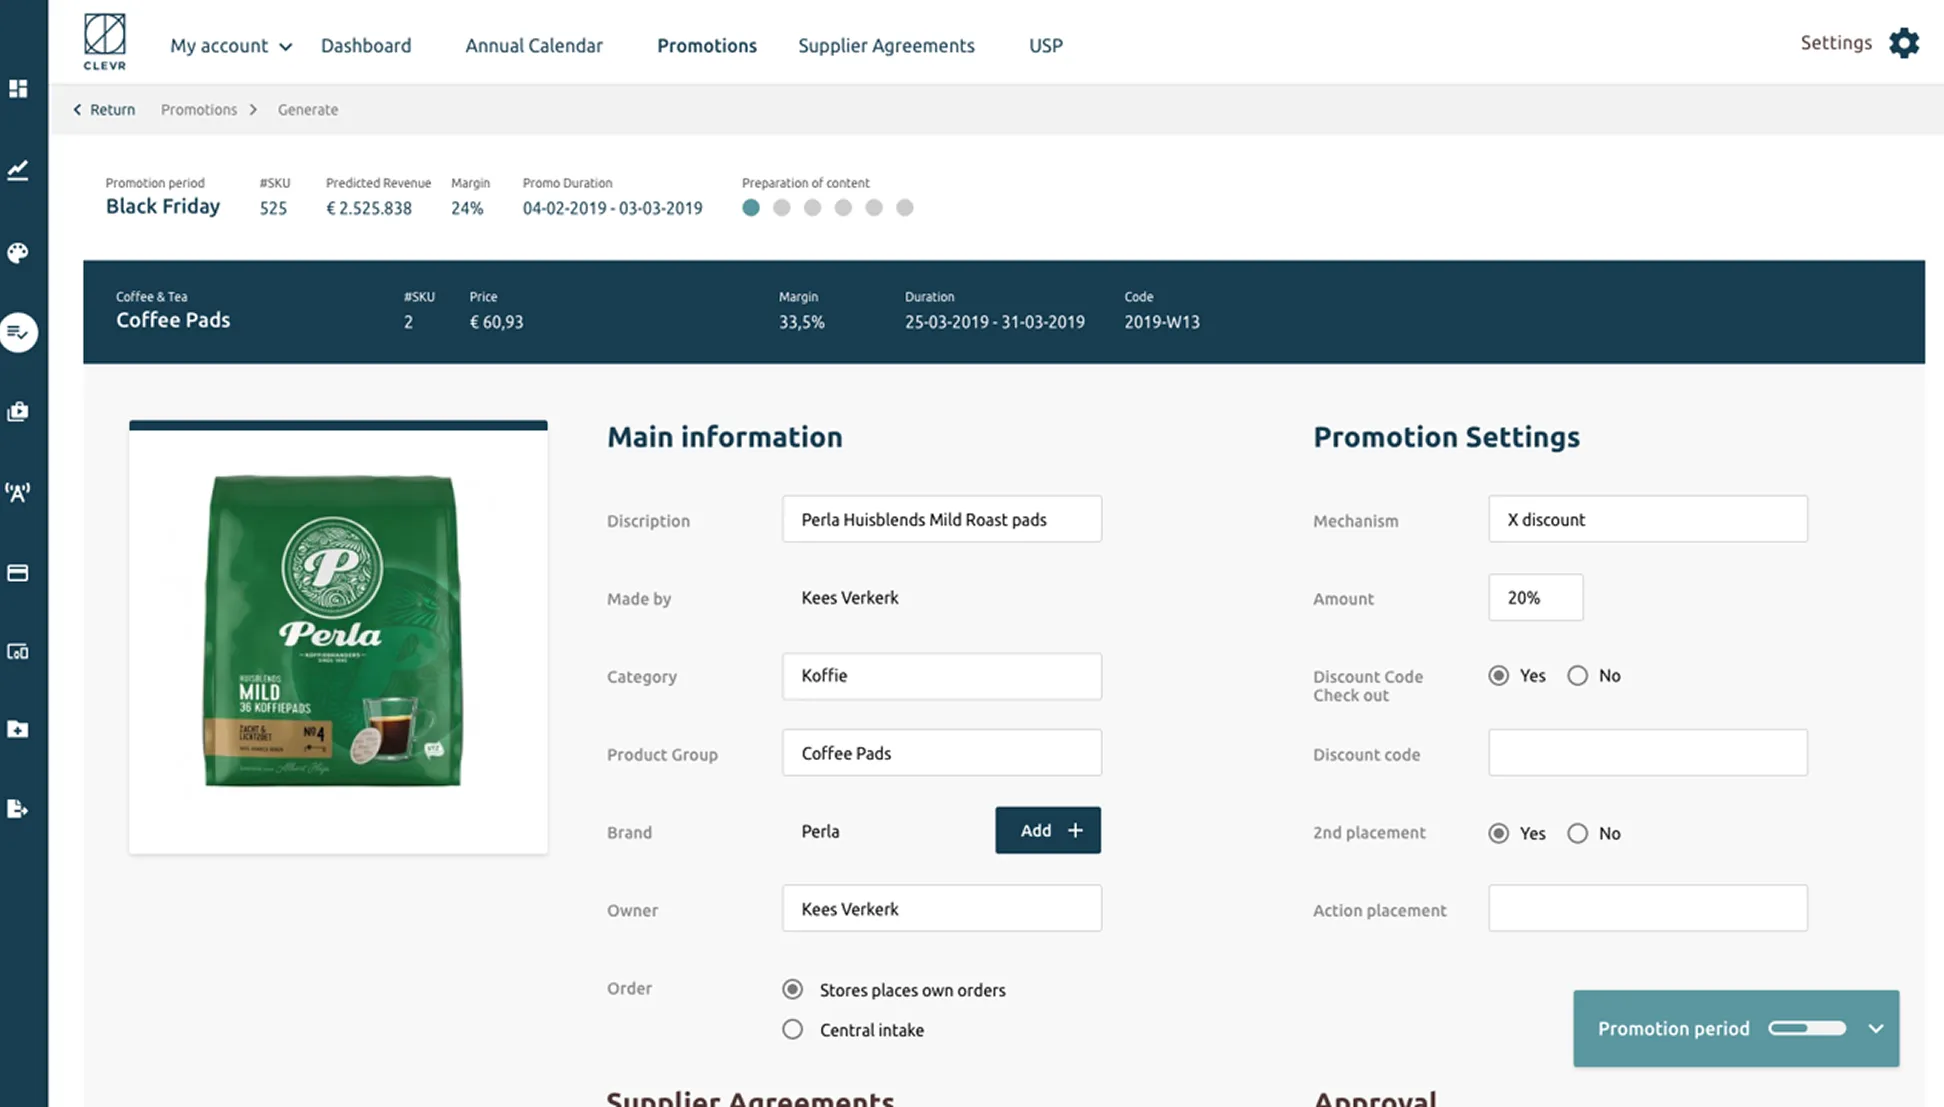Click the margin value 33,5%
The image size is (1944, 1107).
point(802,322)
